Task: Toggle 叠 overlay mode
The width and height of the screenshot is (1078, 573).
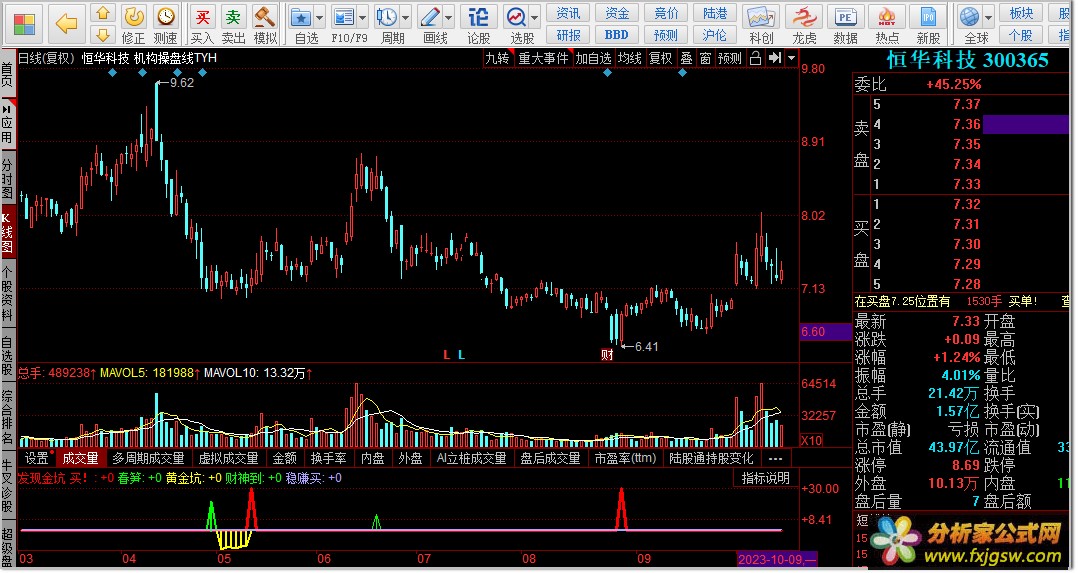Action: (686, 58)
